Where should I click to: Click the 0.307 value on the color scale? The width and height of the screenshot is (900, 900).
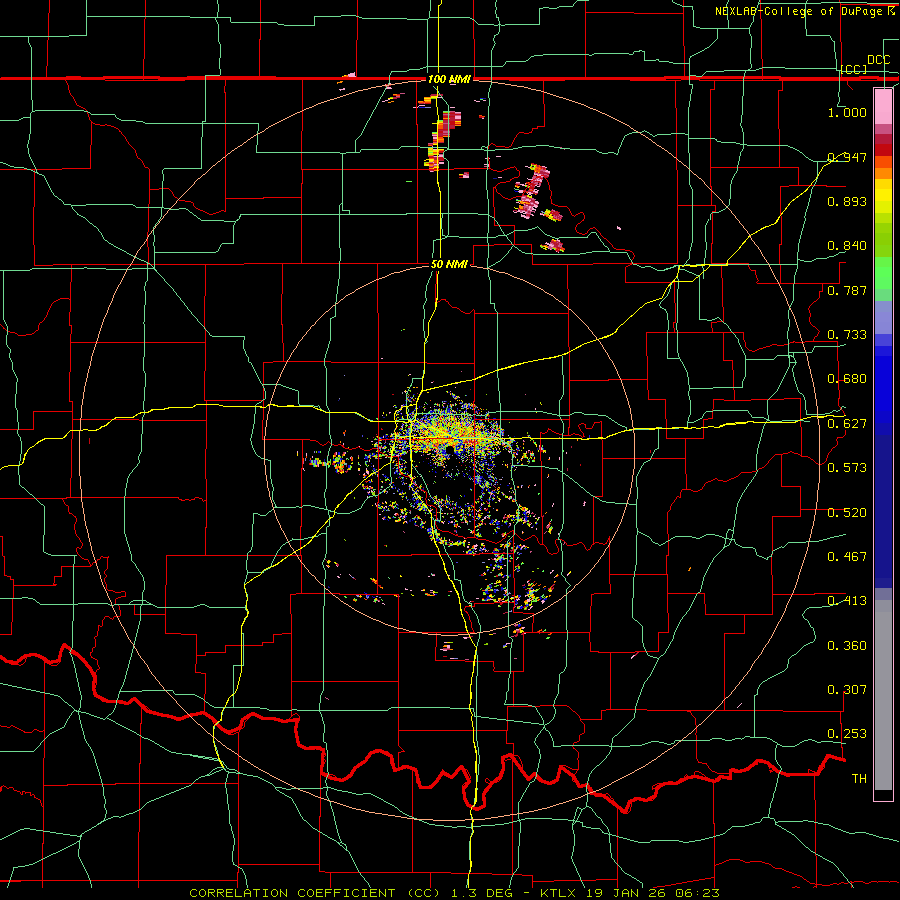click(847, 690)
